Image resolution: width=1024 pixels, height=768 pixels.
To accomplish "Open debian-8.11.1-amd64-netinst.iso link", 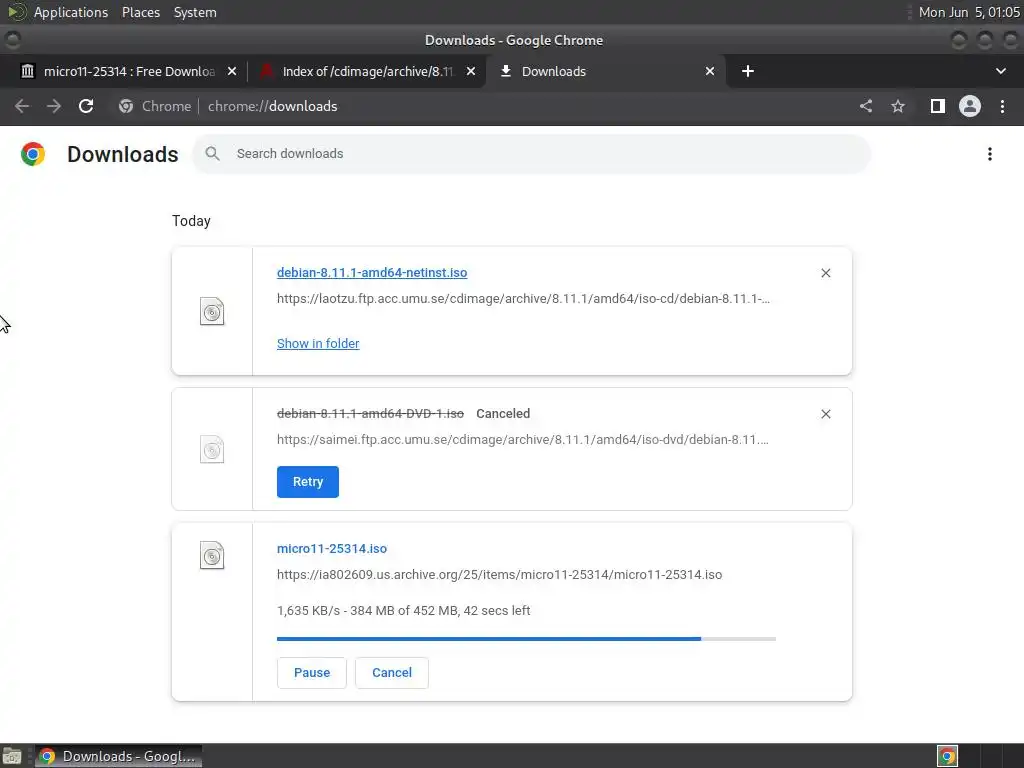I will pyautogui.click(x=372, y=272).
